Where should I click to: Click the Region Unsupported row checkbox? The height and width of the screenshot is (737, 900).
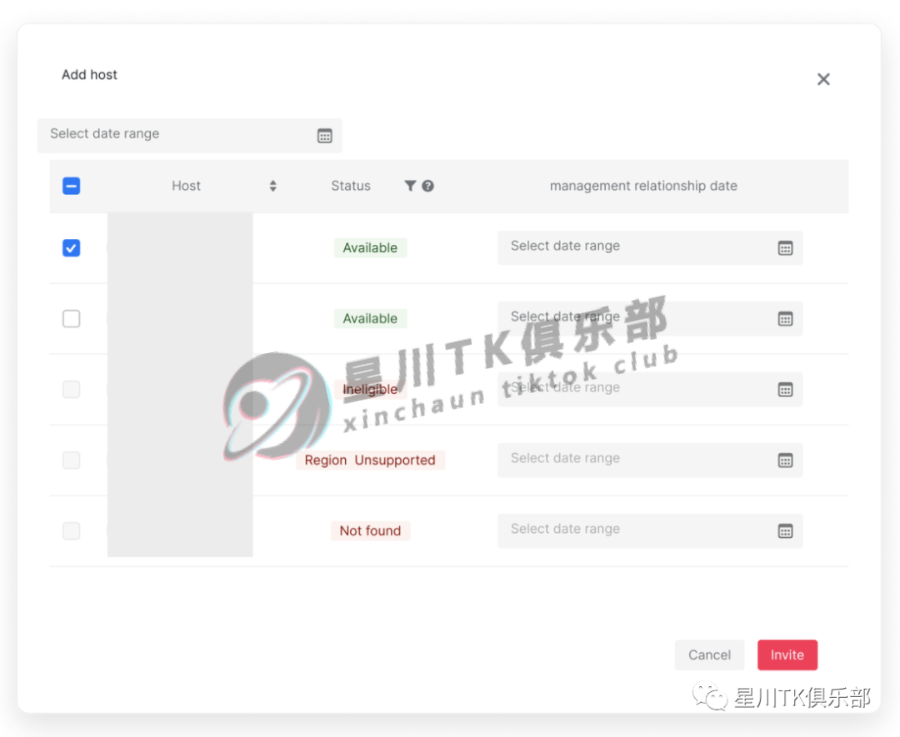coord(71,460)
